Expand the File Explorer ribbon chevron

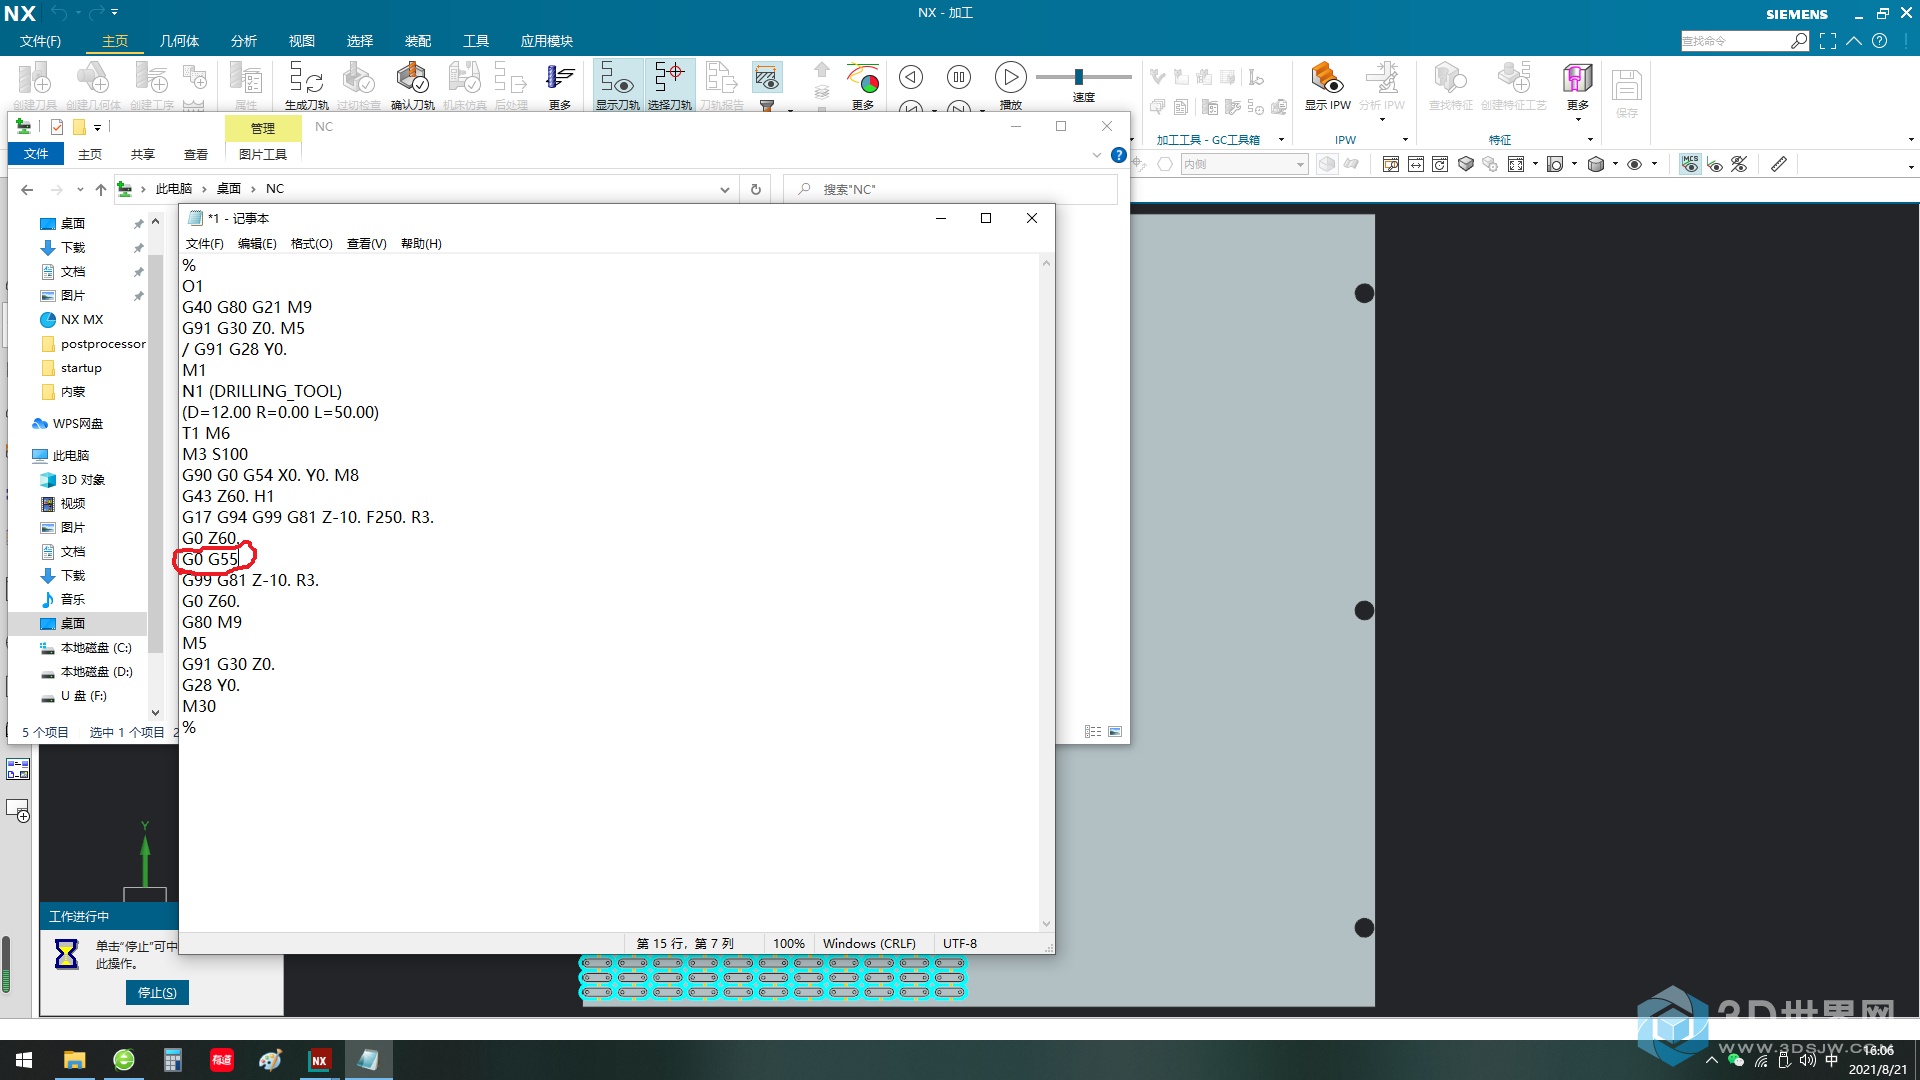pos(1097,155)
